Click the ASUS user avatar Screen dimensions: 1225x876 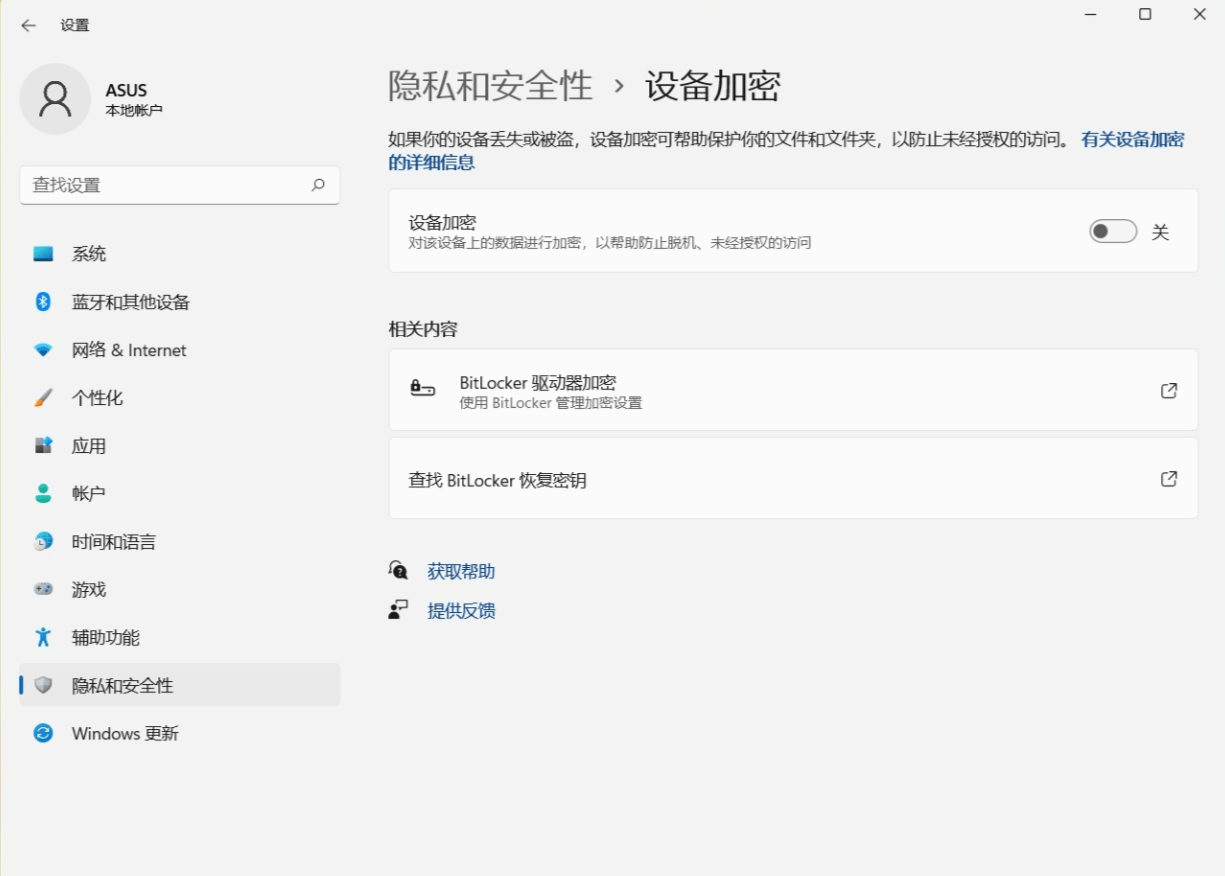[x=55, y=99]
